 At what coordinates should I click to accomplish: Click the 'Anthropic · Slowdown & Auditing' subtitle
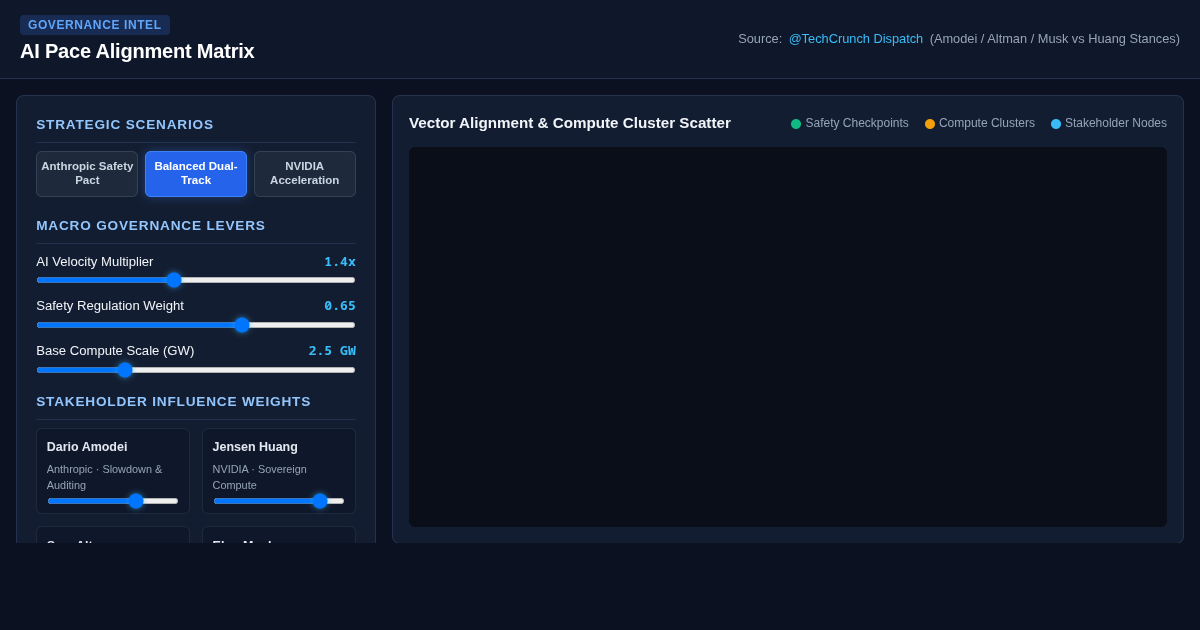pos(104,477)
